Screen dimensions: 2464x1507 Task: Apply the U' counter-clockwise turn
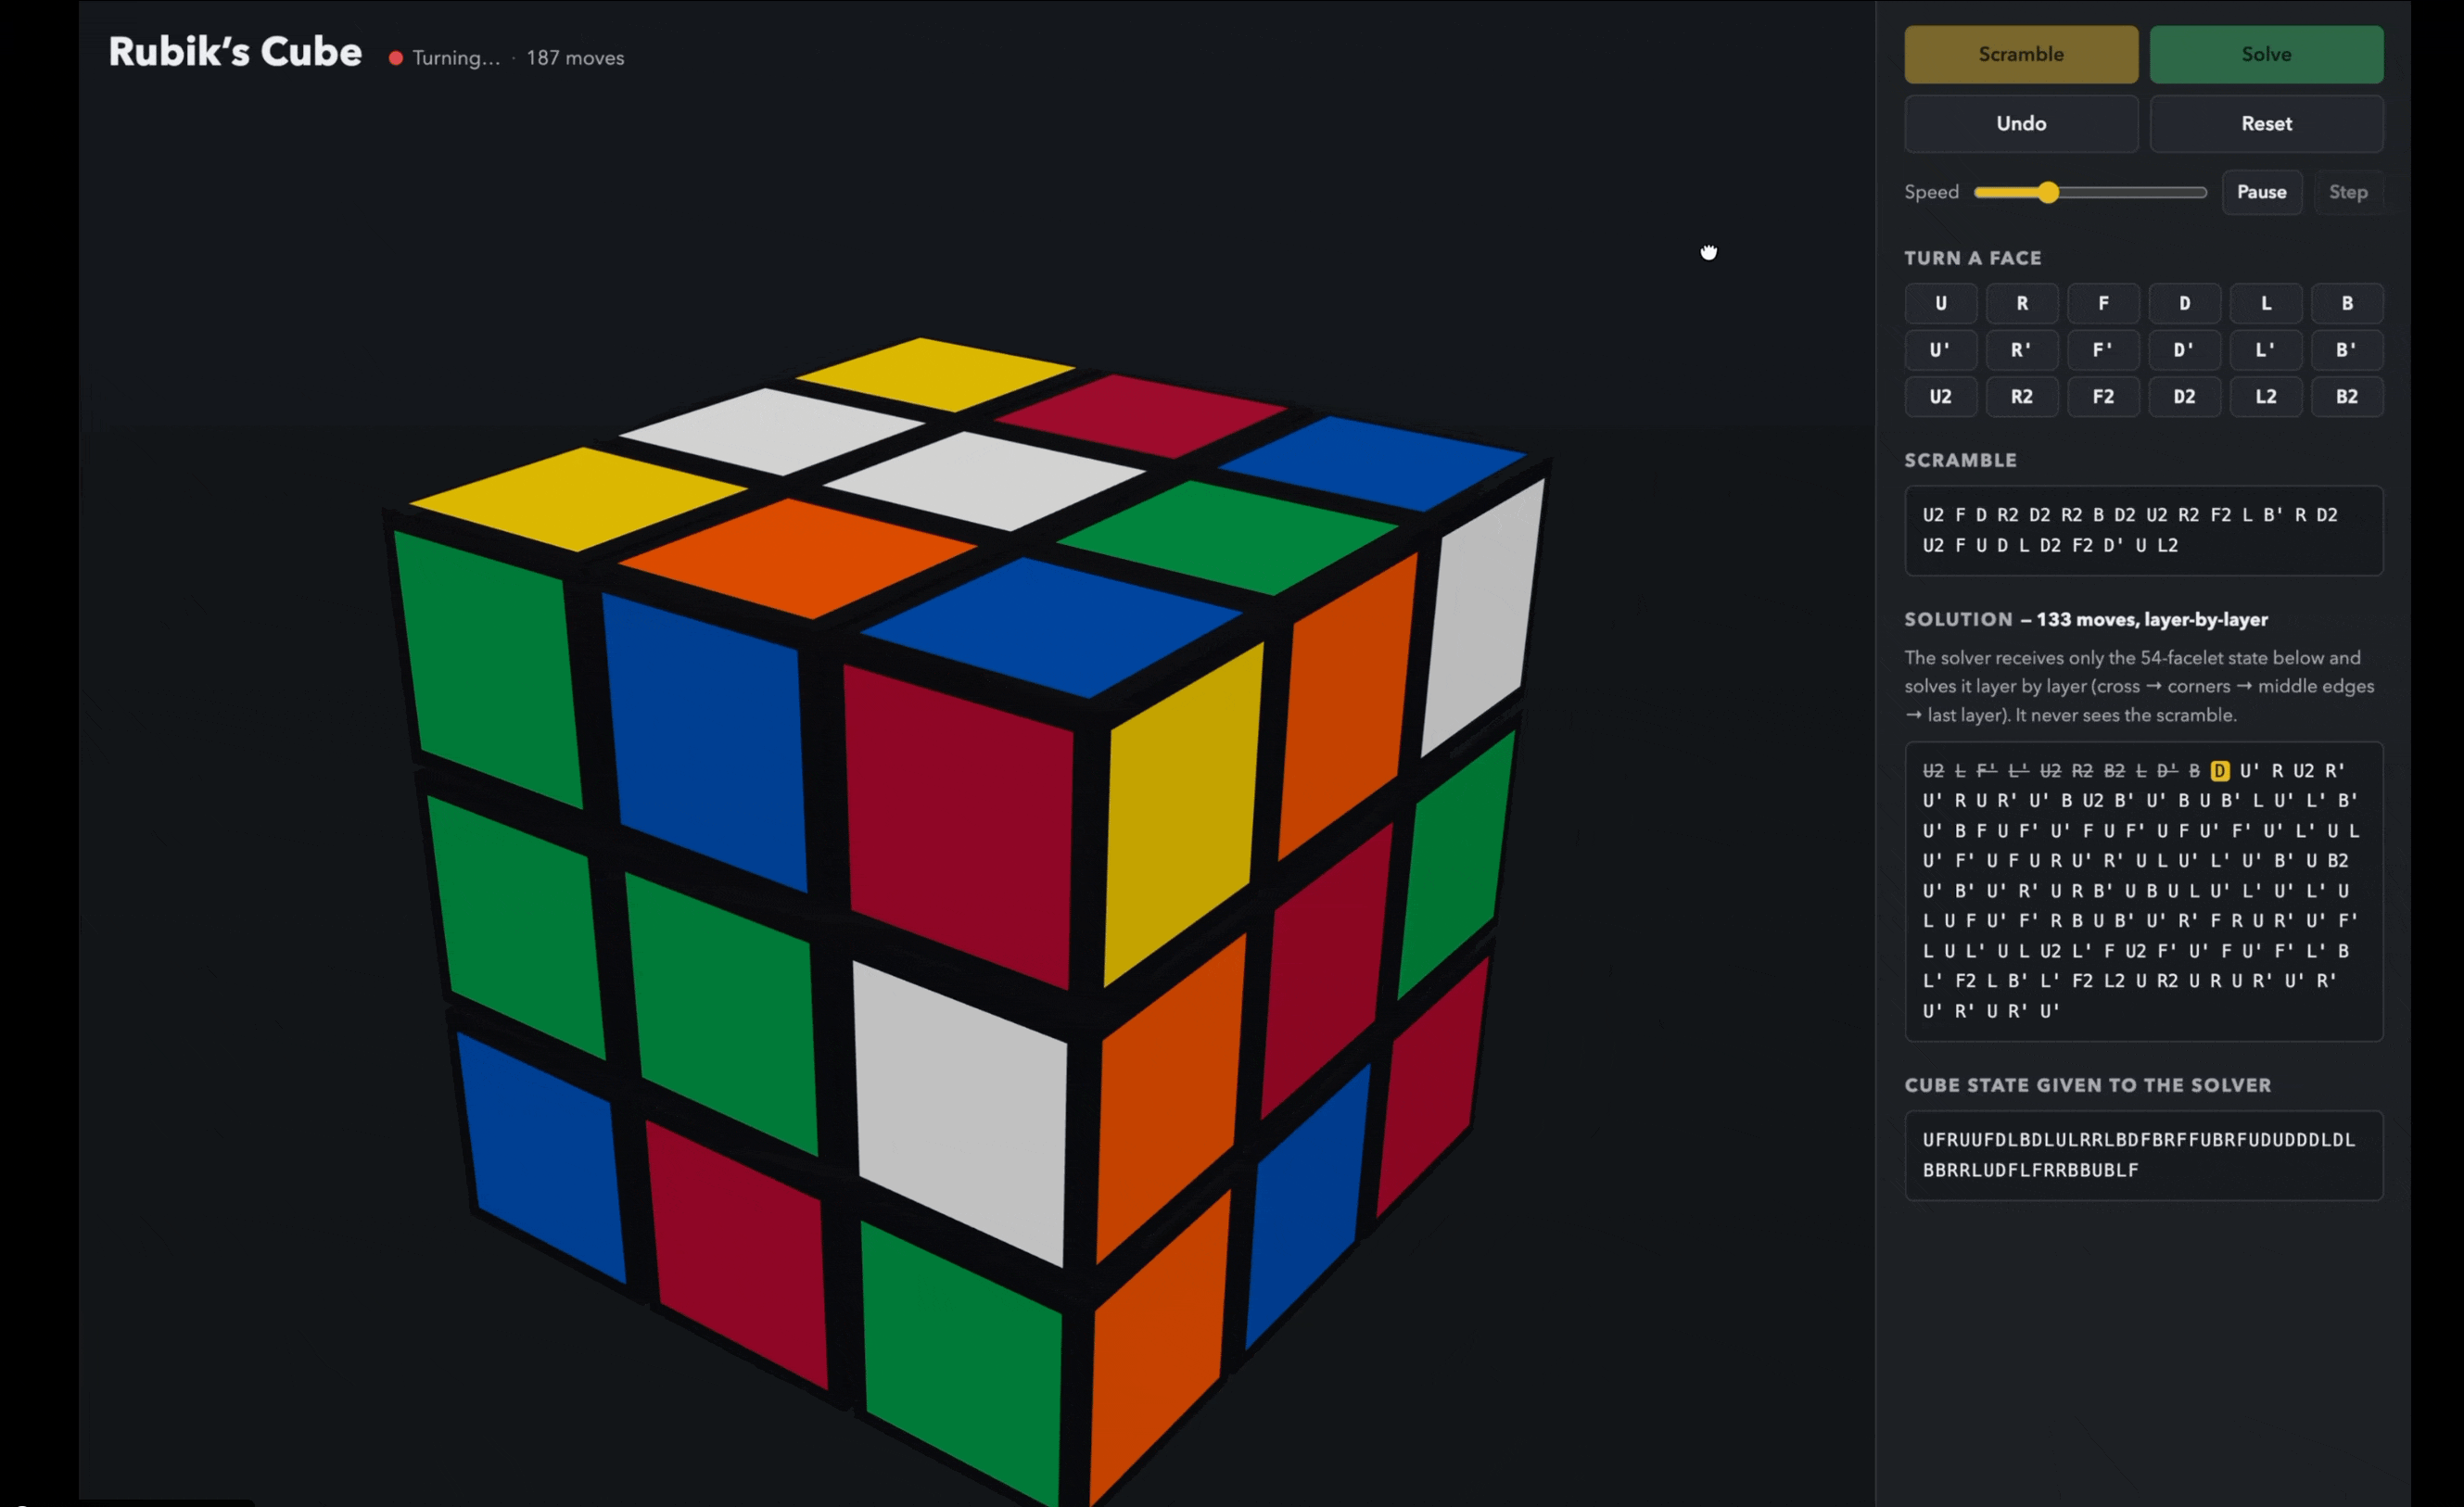(x=1940, y=350)
